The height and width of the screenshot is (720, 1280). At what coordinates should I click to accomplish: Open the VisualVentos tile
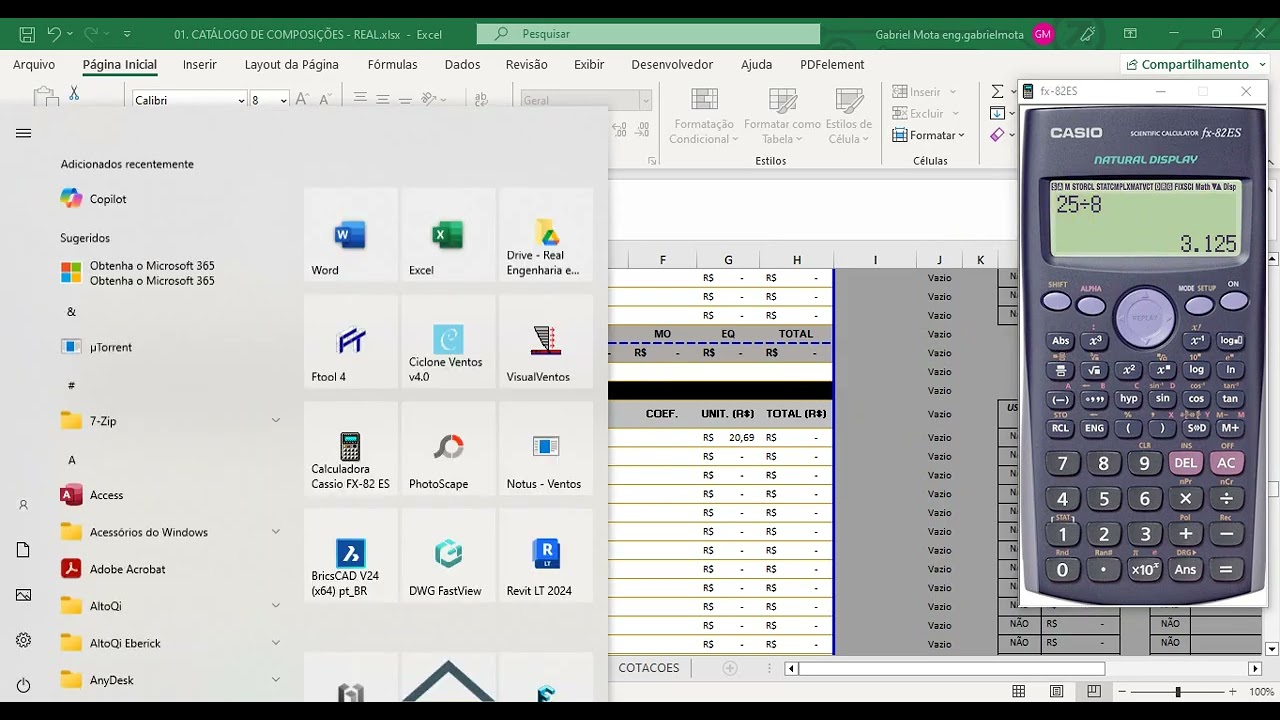pos(545,342)
